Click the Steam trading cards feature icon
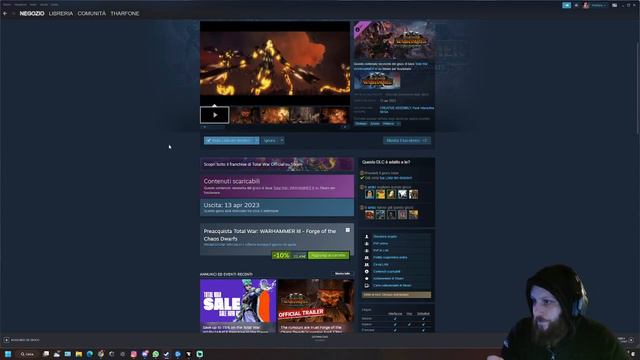The width and height of the screenshot is (640, 360). (367, 285)
